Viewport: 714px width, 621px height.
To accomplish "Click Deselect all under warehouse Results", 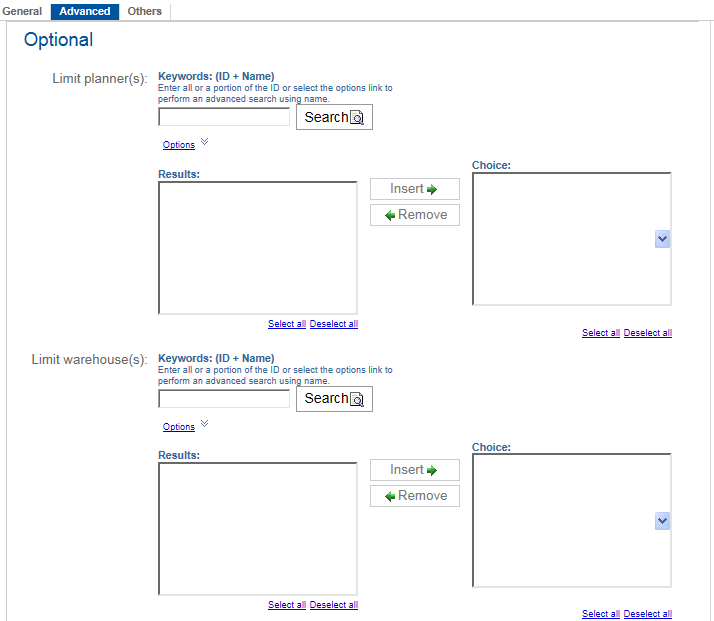I will 334,605.
